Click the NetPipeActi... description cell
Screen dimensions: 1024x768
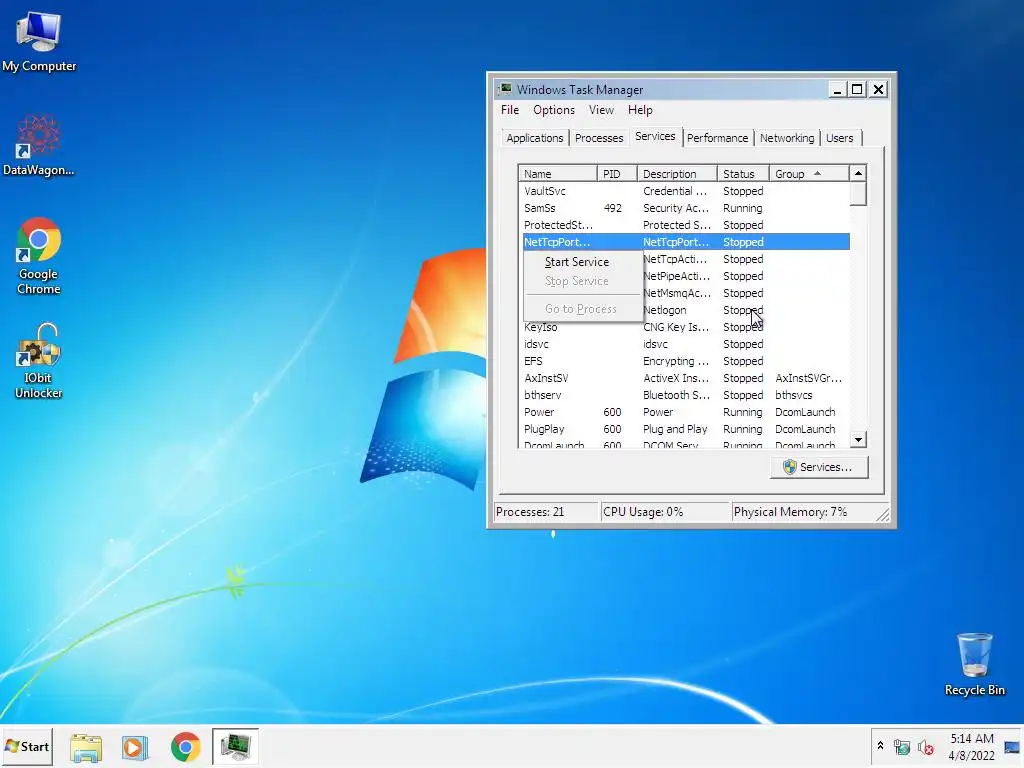tap(677, 276)
